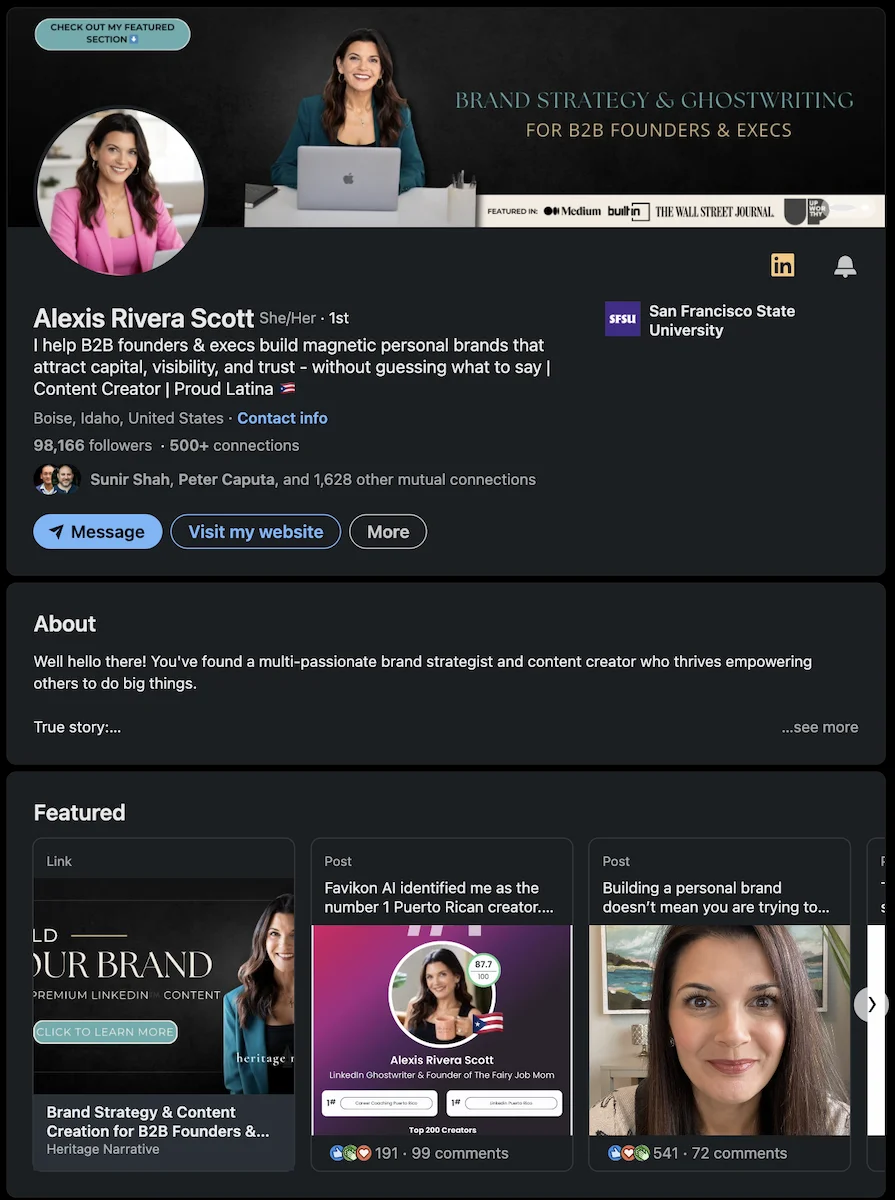Open the More options dropdown

pyautogui.click(x=388, y=531)
